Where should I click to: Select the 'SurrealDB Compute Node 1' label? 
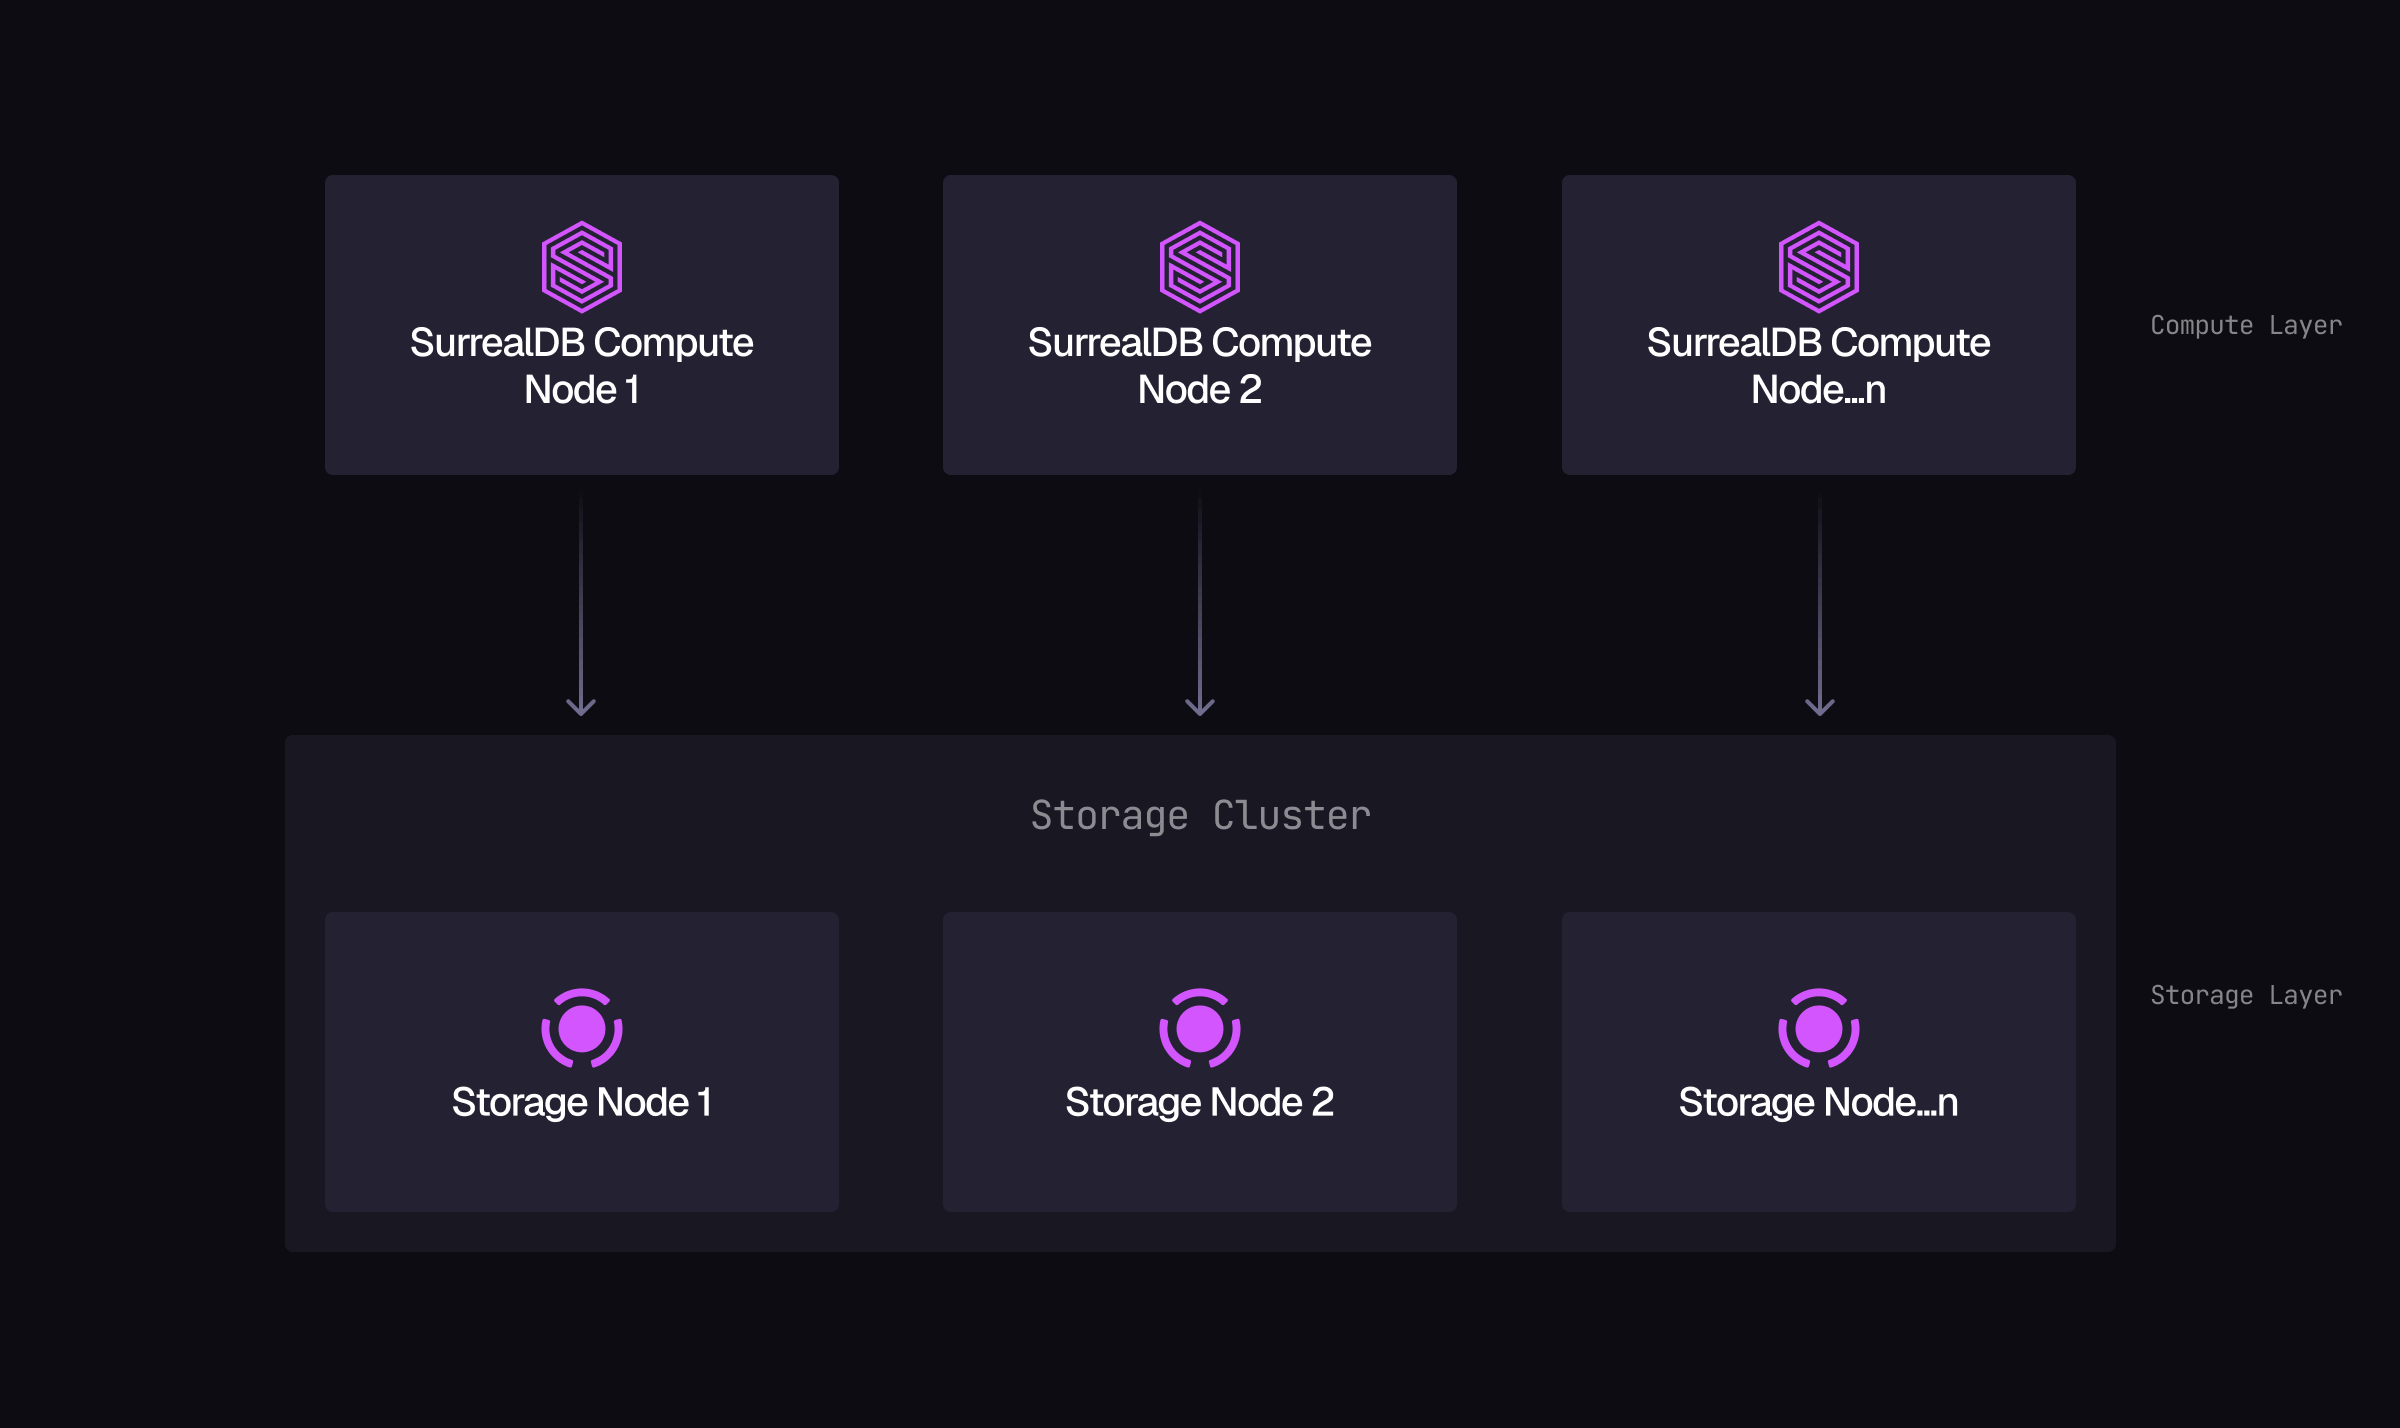coord(582,366)
